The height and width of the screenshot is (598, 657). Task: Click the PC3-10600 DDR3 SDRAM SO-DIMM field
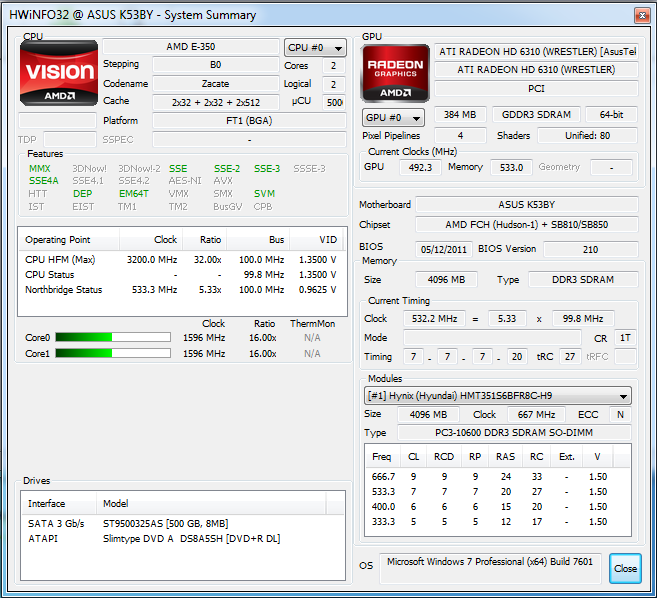(x=514, y=432)
